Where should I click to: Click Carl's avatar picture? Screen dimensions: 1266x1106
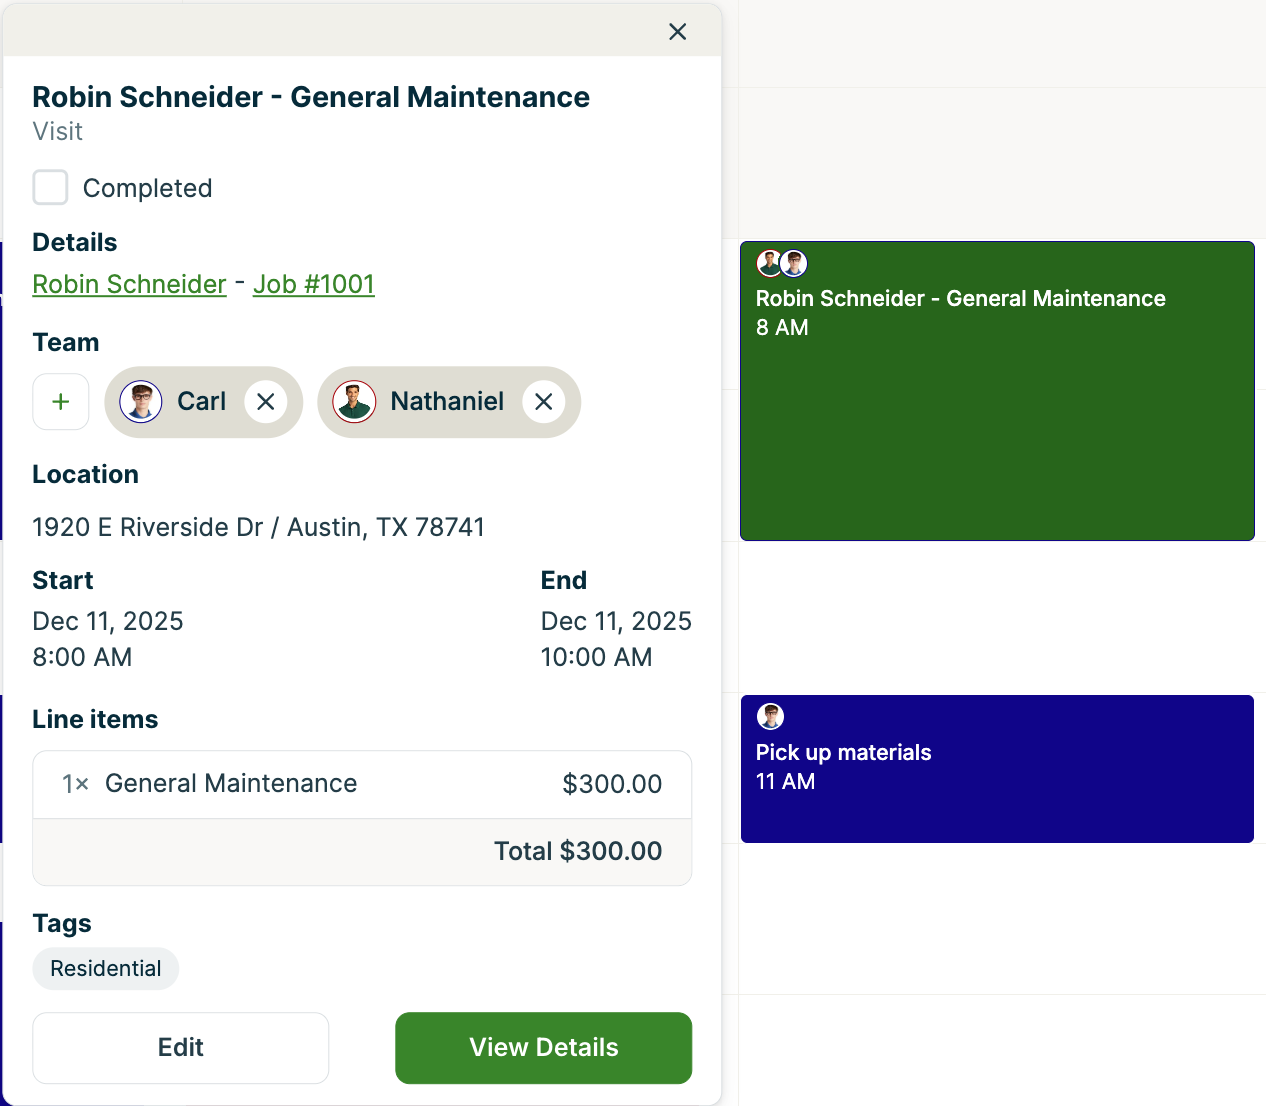coord(140,402)
